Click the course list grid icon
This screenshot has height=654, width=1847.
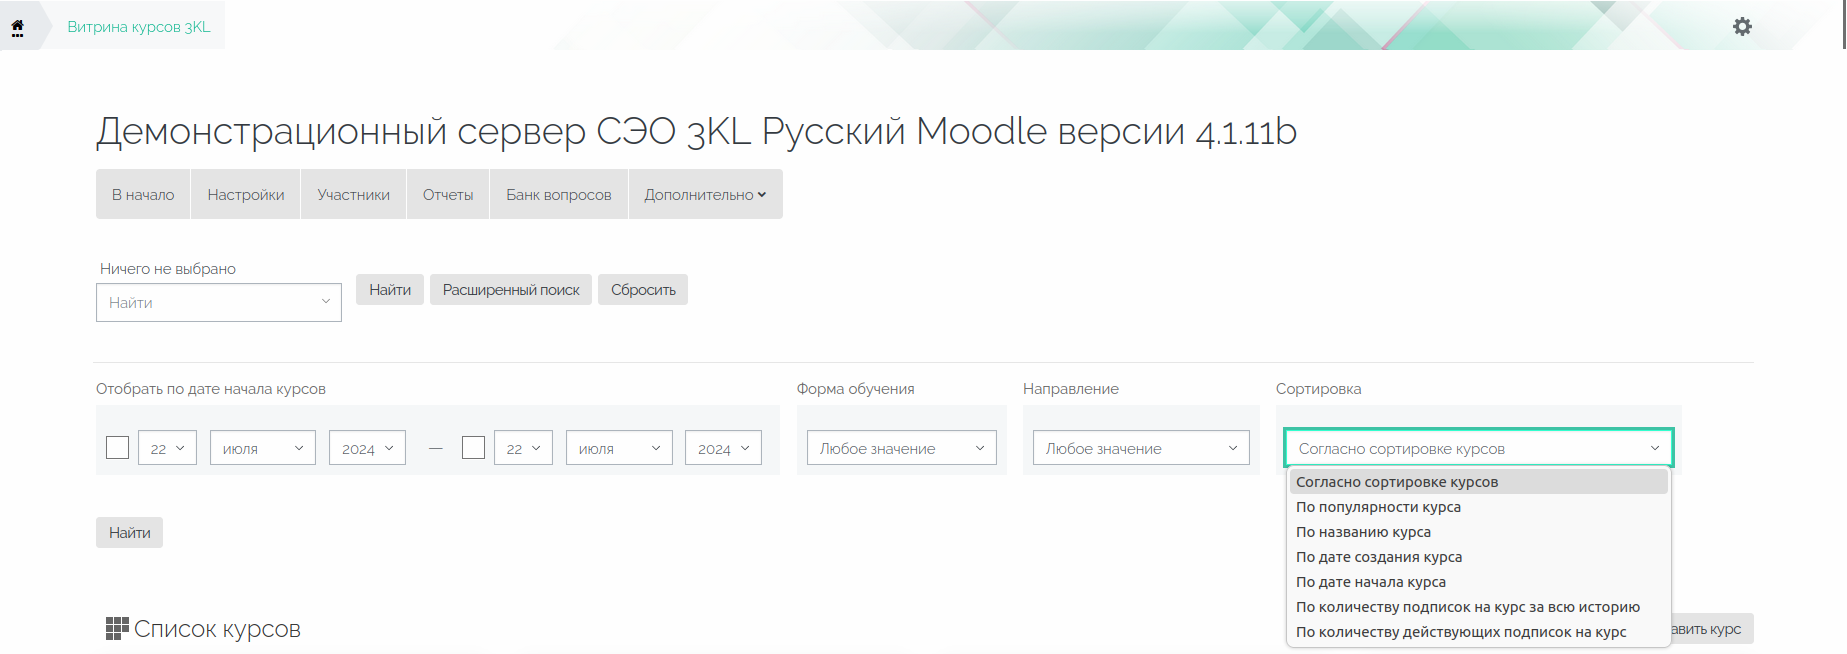pyautogui.click(x=117, y=628)
